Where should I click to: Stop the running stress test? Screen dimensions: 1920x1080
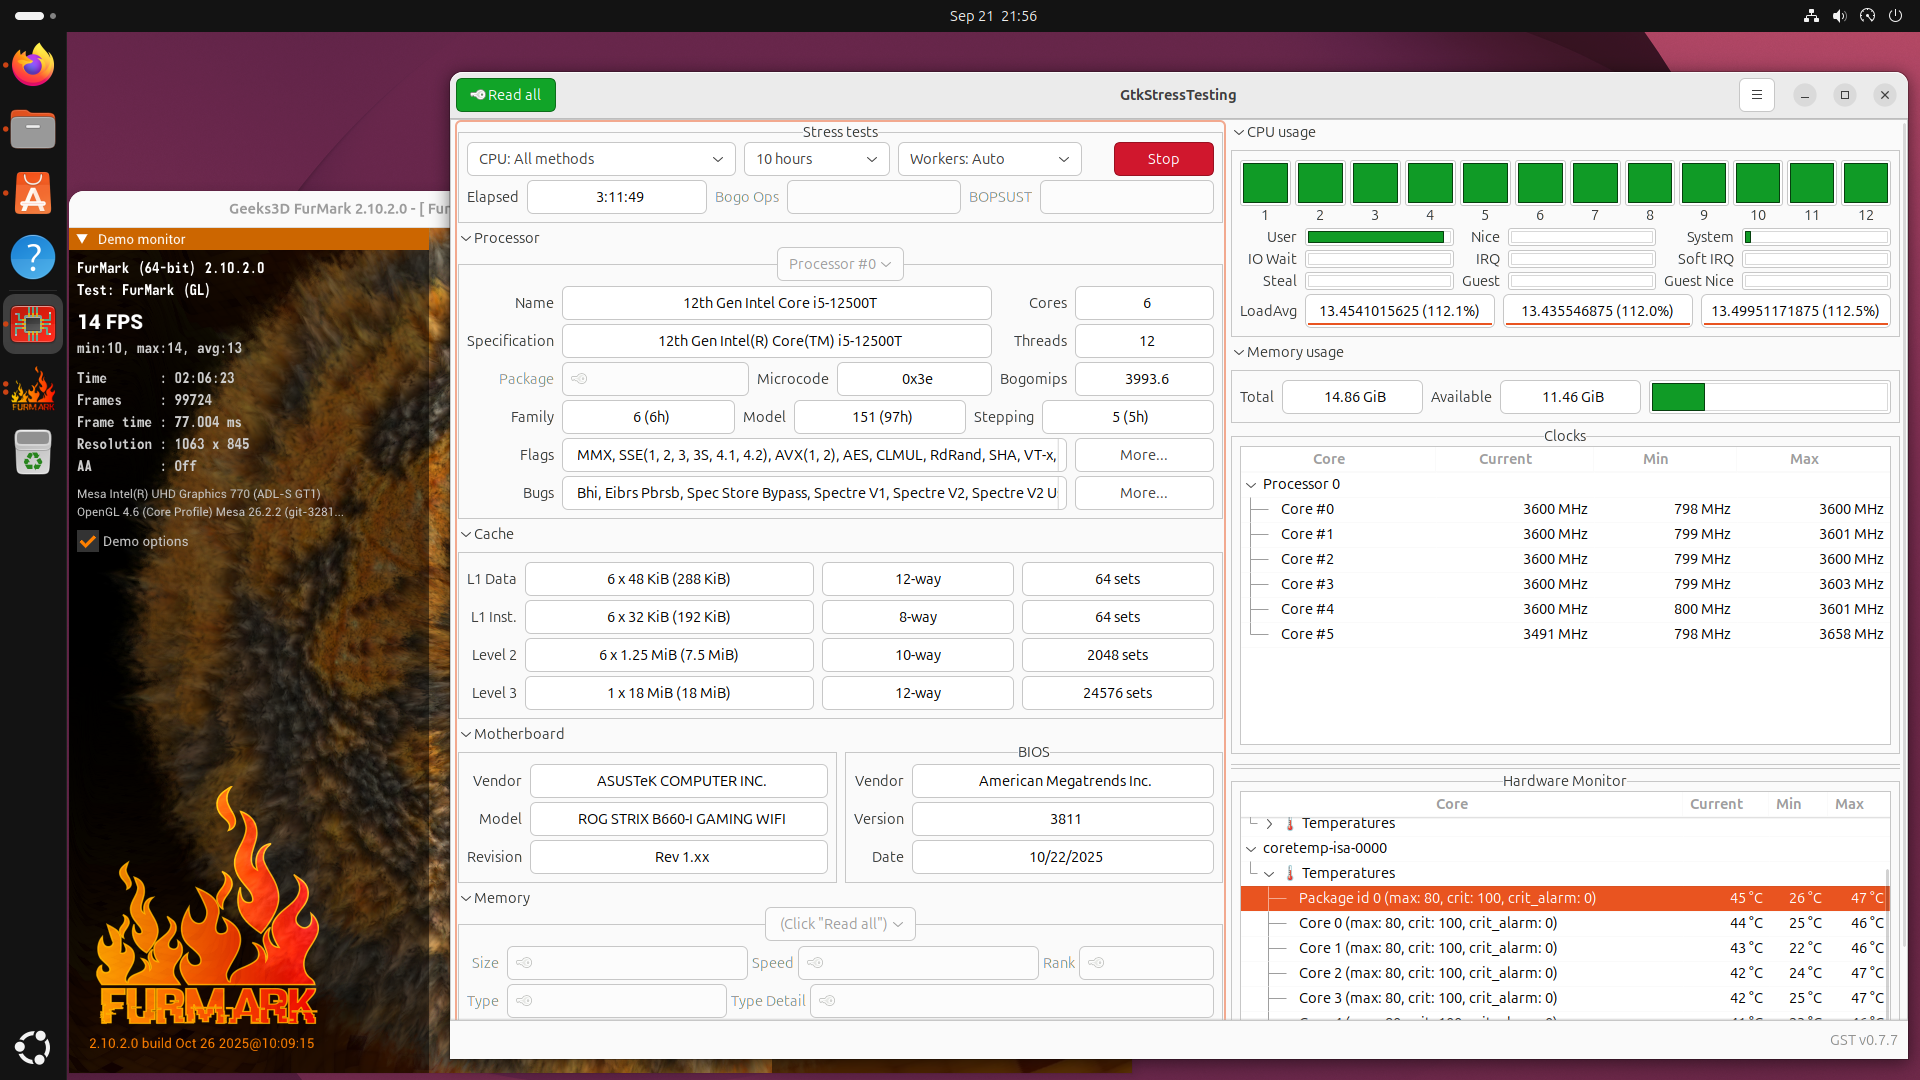click(1163, 159)
